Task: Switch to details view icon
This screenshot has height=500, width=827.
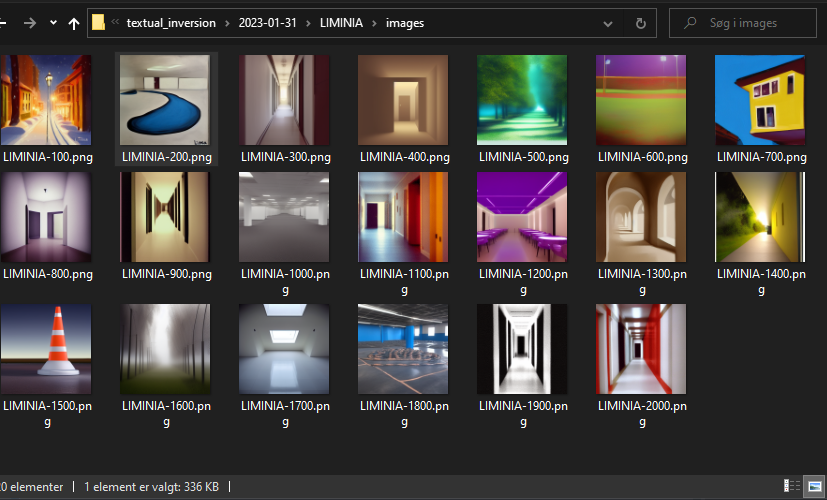Action: [x=792, y=485]
